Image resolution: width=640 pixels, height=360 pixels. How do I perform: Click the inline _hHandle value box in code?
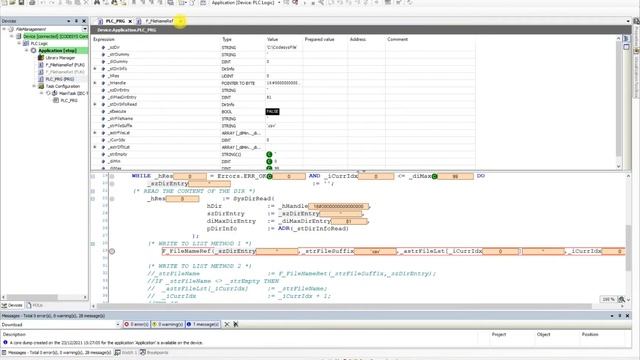[339, 206]
